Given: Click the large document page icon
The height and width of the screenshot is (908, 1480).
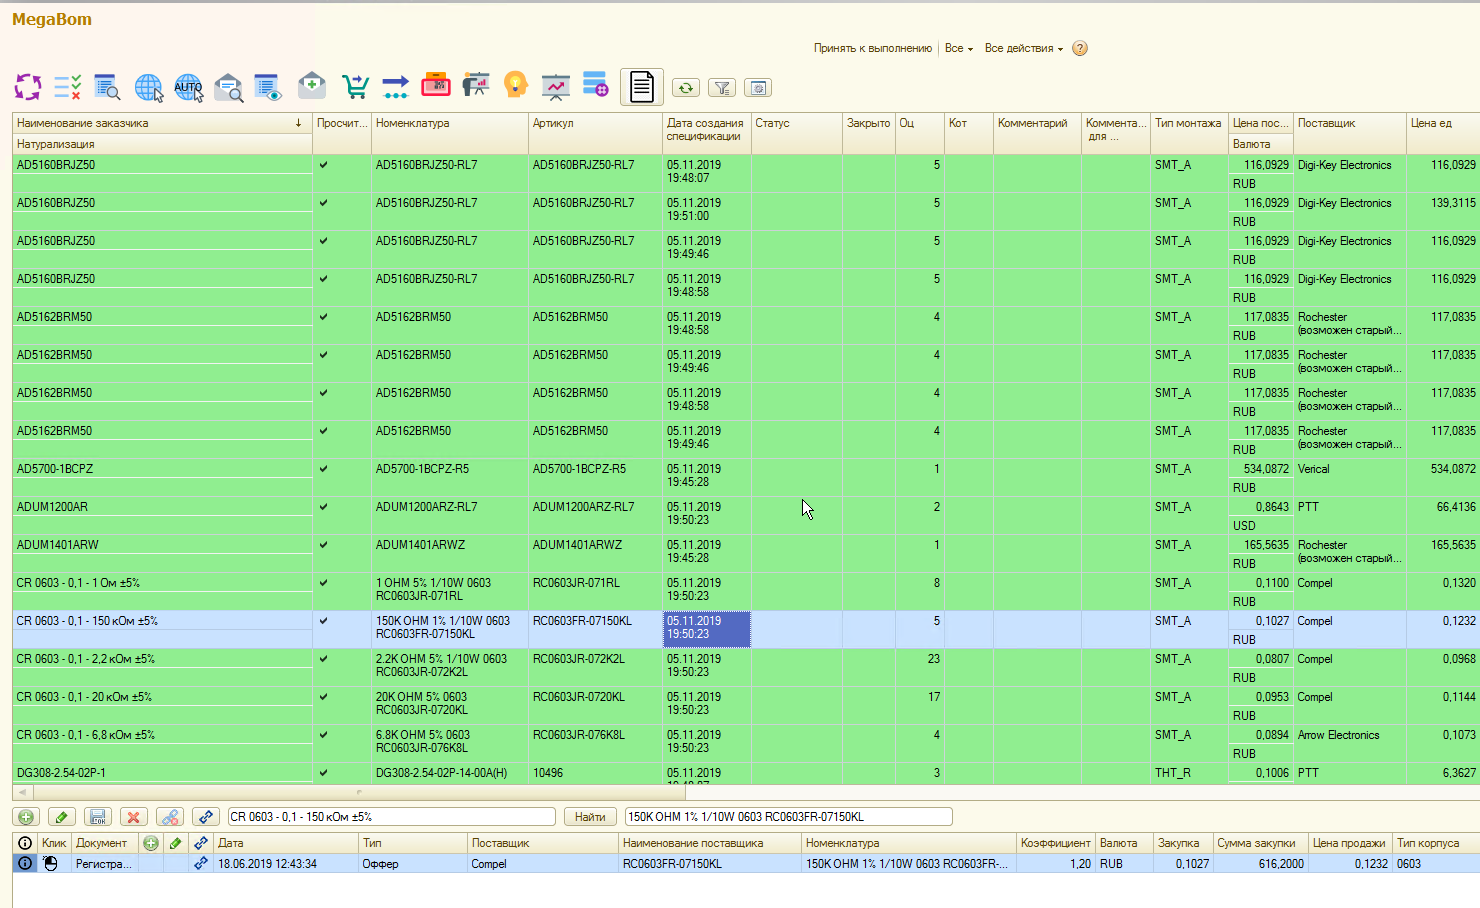Looking at the screenshot, I should 642,87.
